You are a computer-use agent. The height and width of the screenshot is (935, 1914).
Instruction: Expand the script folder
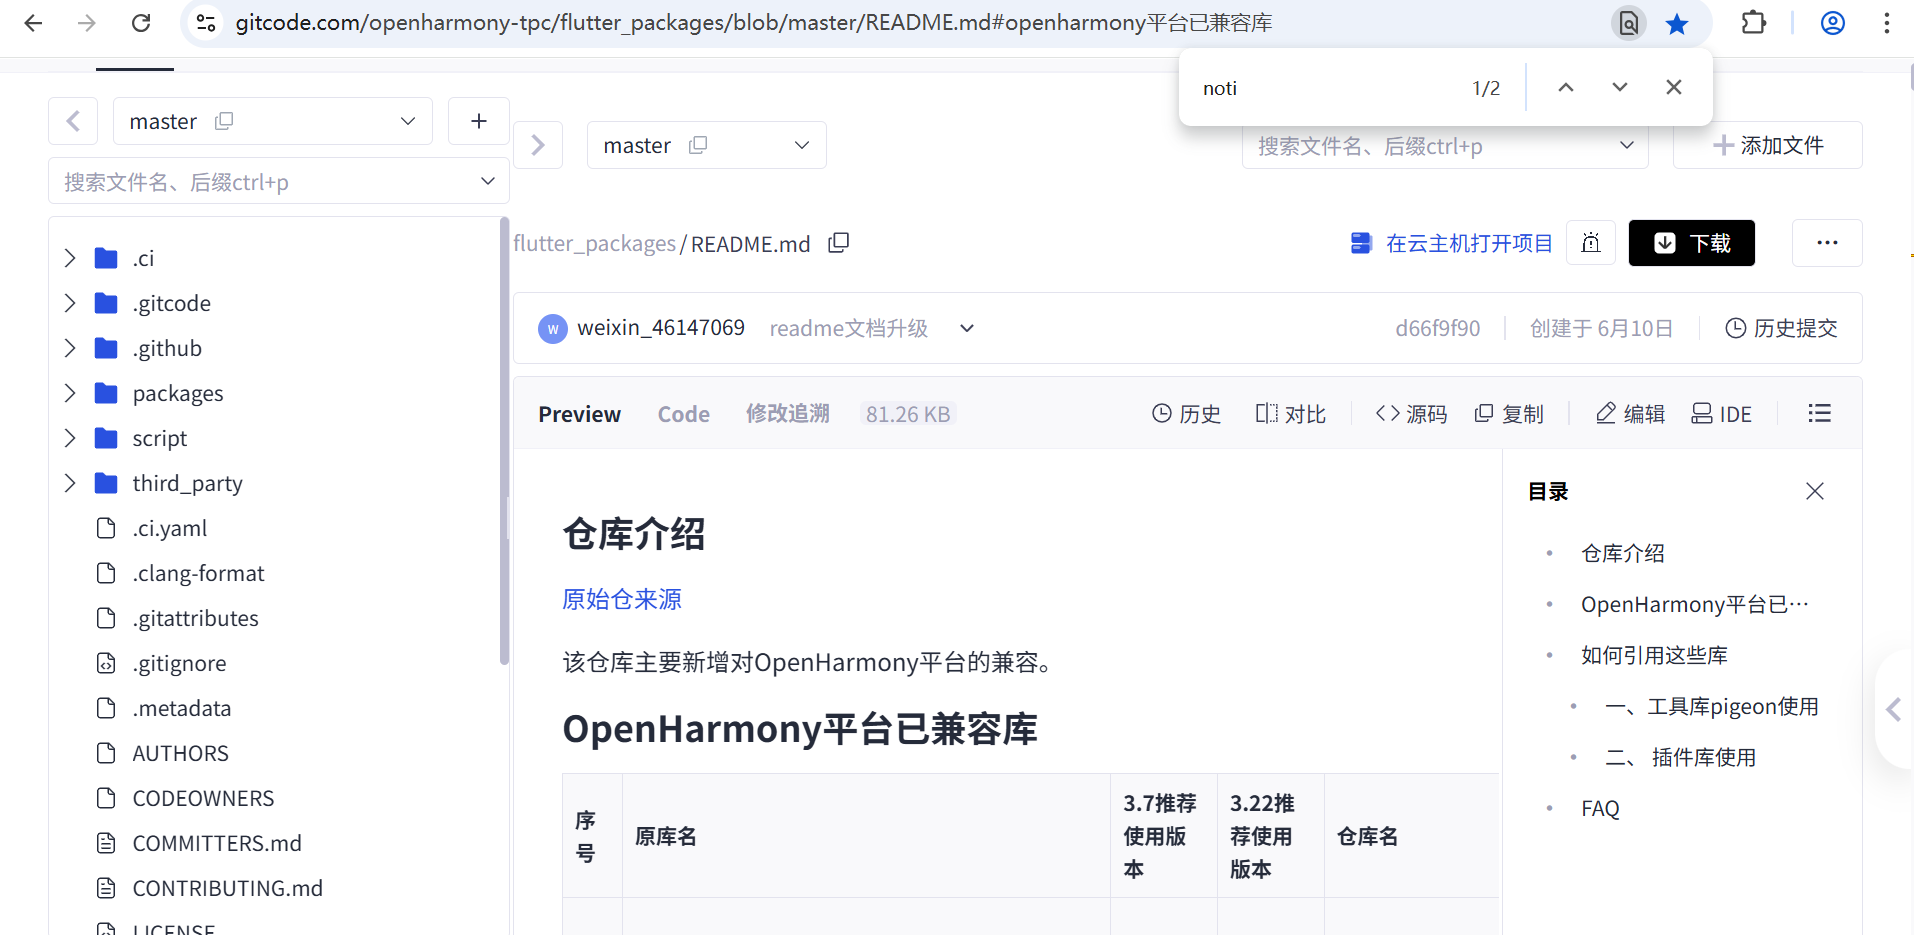coord(70,438)
